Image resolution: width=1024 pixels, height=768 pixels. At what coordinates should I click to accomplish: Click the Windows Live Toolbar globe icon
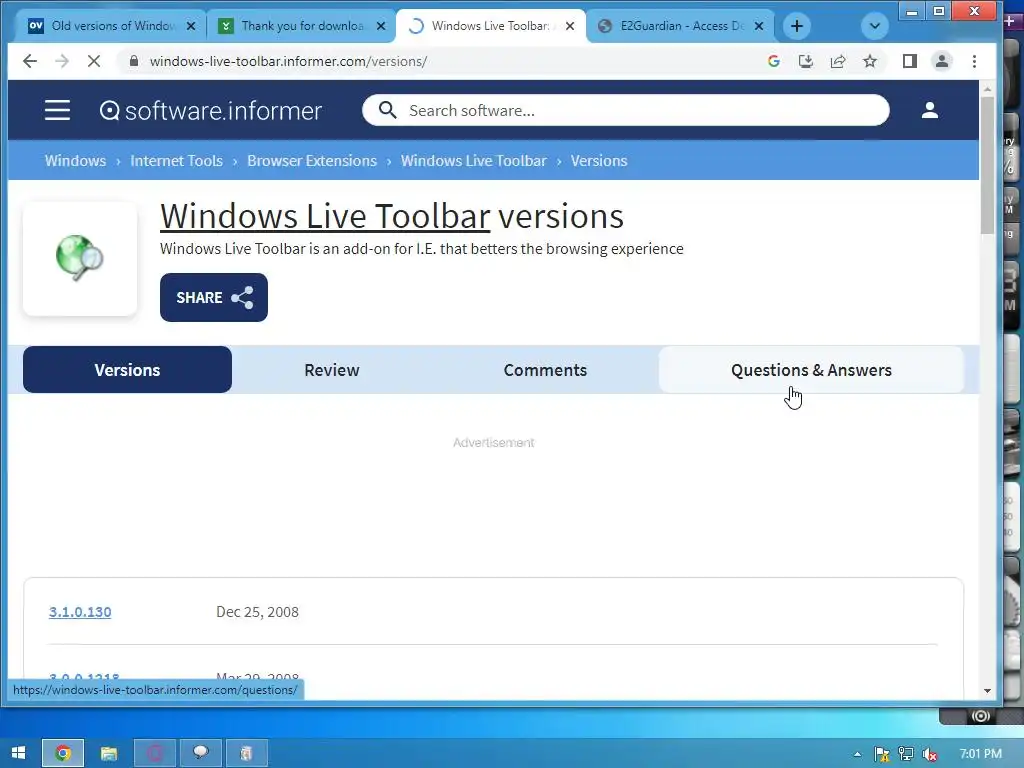pos(80,259)
